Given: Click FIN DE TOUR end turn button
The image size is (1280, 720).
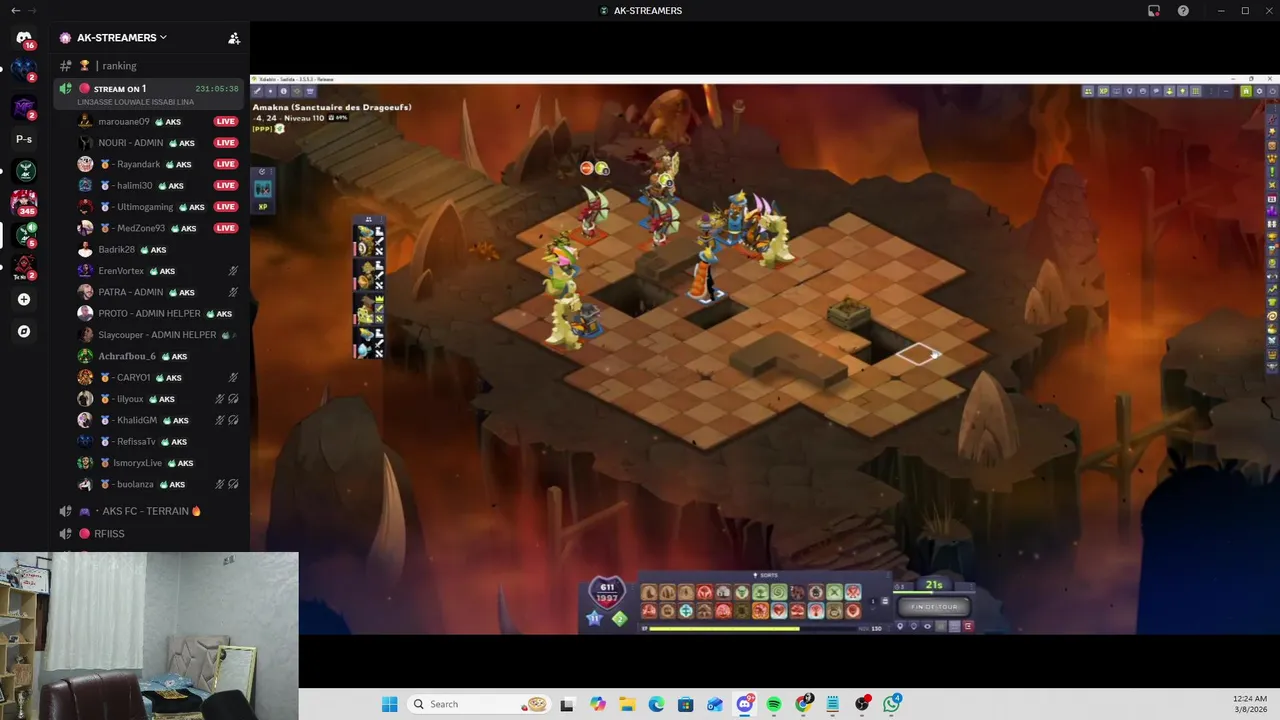Looking at the screenshot, I should (934, 607).
